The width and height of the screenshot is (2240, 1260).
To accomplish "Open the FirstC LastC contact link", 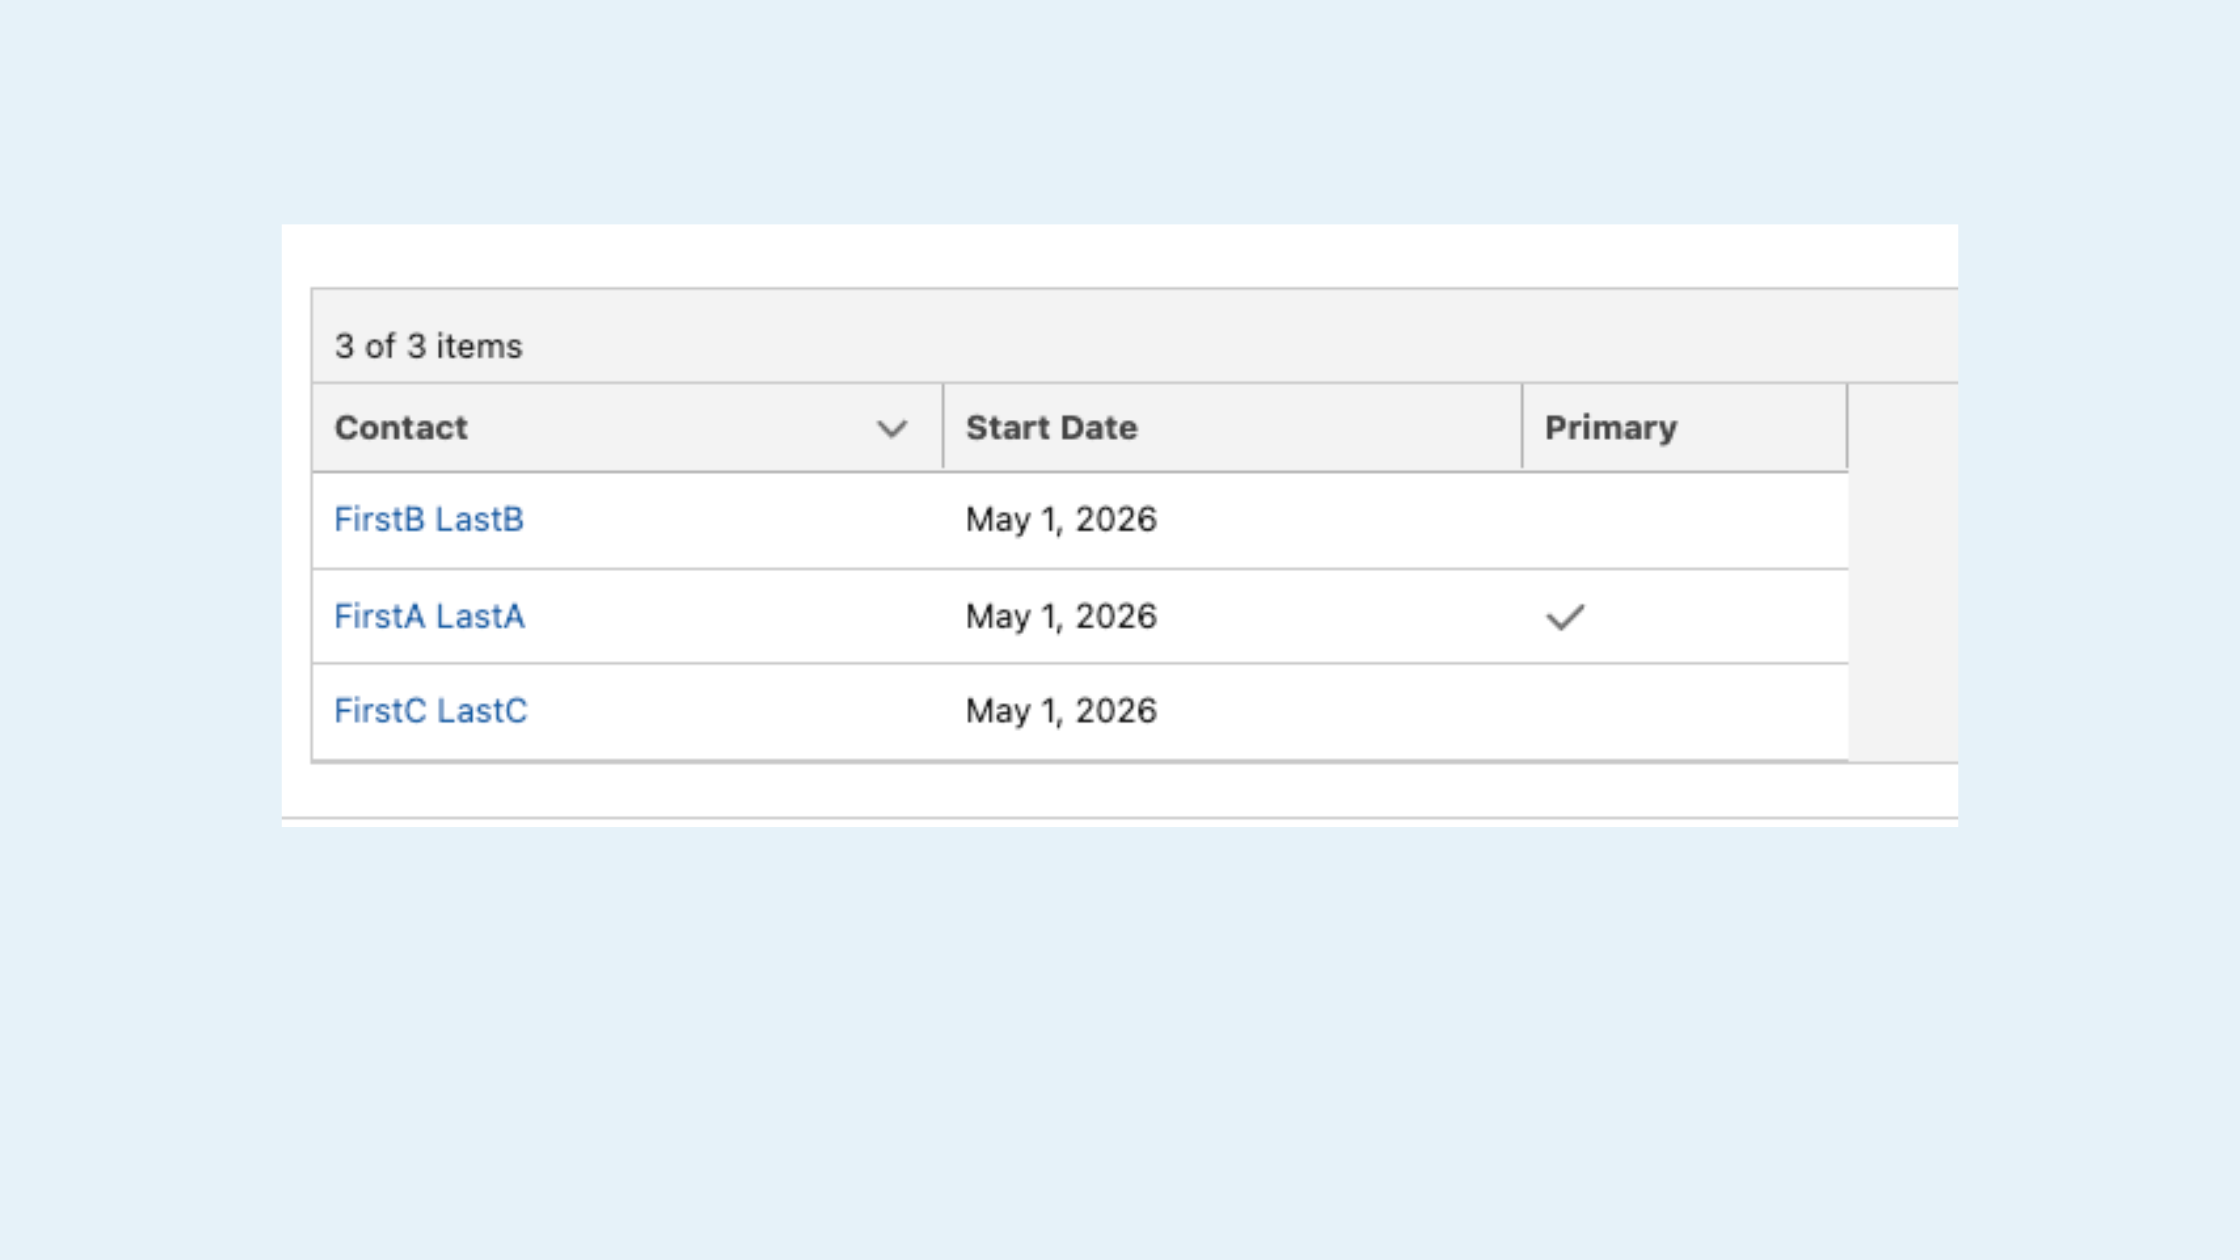I will (x=430, y=710).
